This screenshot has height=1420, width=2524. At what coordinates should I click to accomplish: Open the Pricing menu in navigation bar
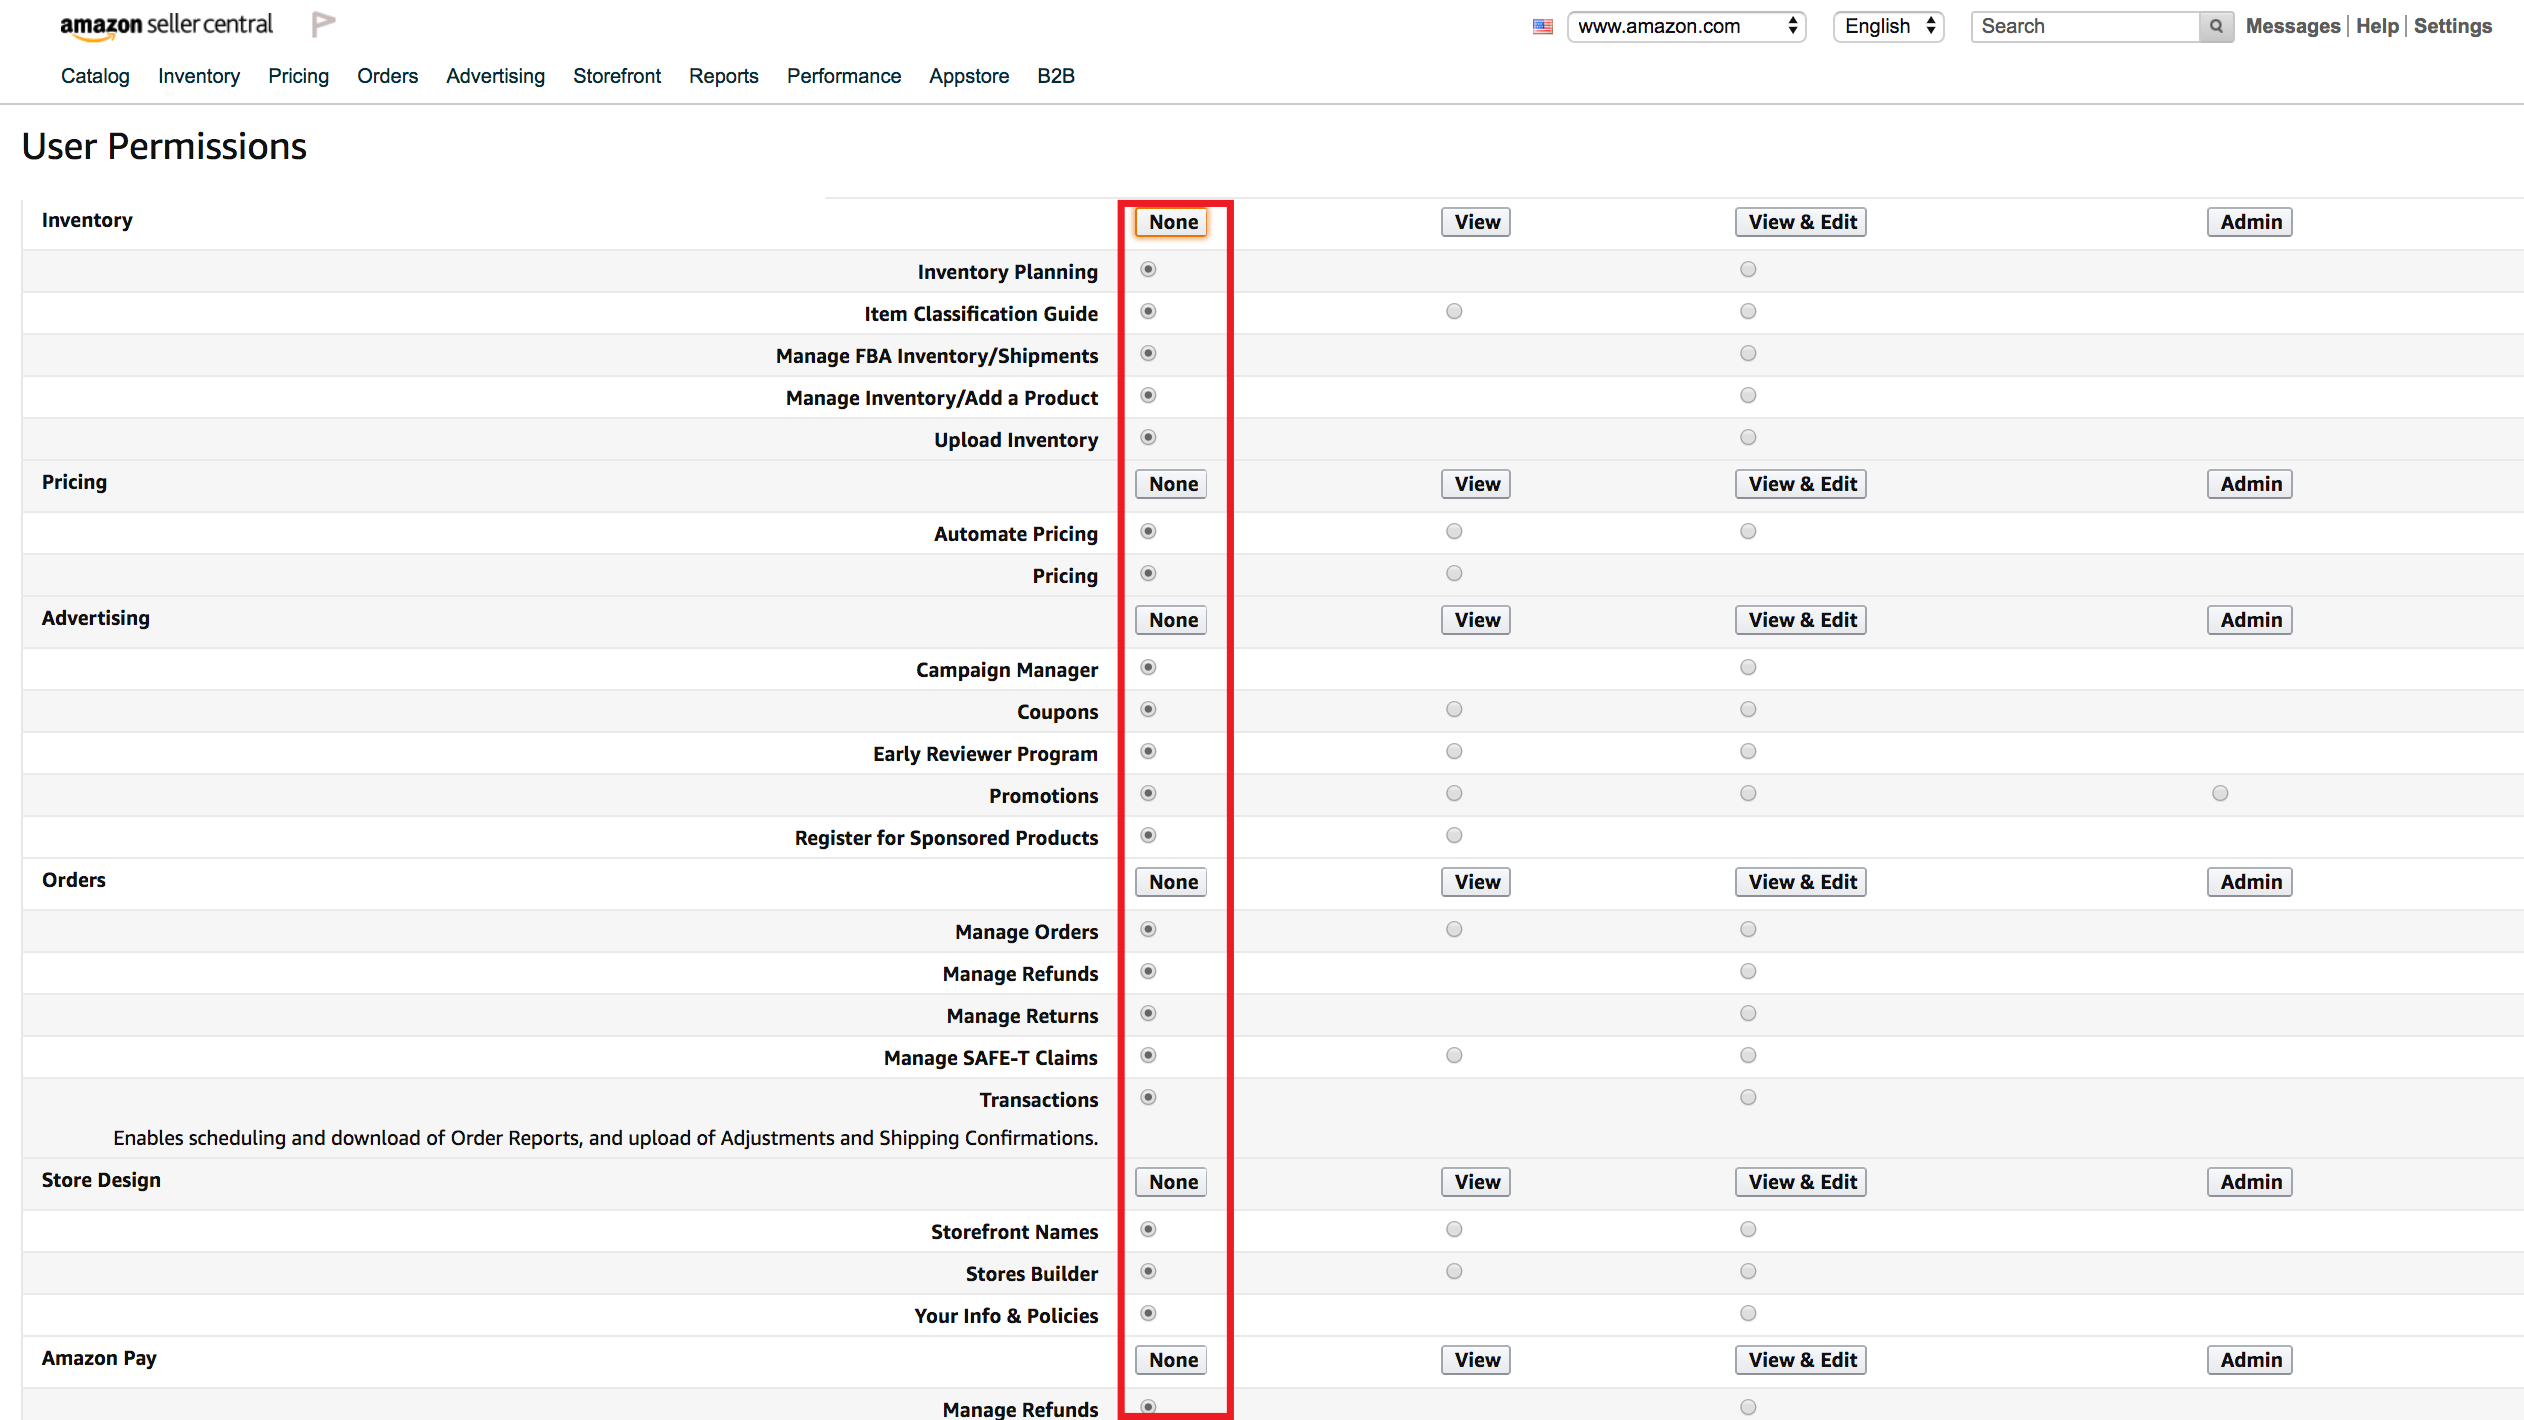298,76
